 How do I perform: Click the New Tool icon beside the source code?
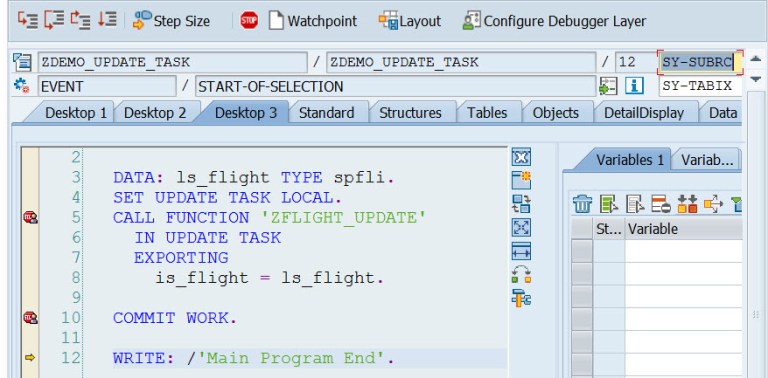521,180
